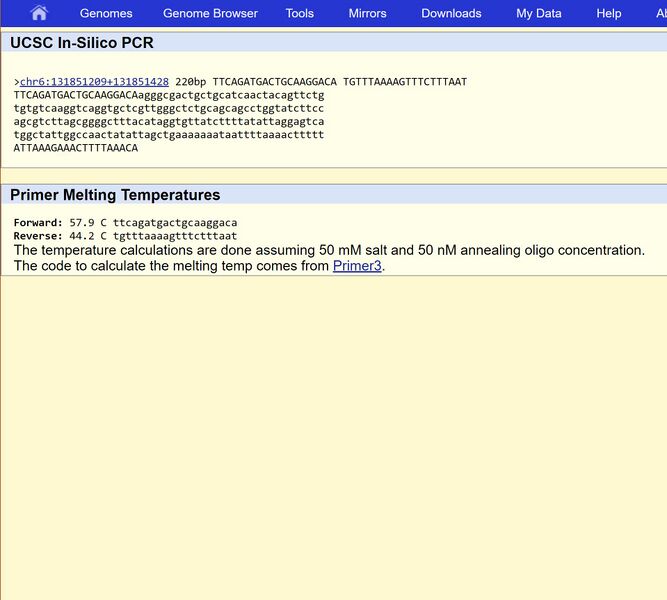Click the UCSC In-Silico PCR heading
The width and height of the screenshot is (667, 600).
point(82,43)
